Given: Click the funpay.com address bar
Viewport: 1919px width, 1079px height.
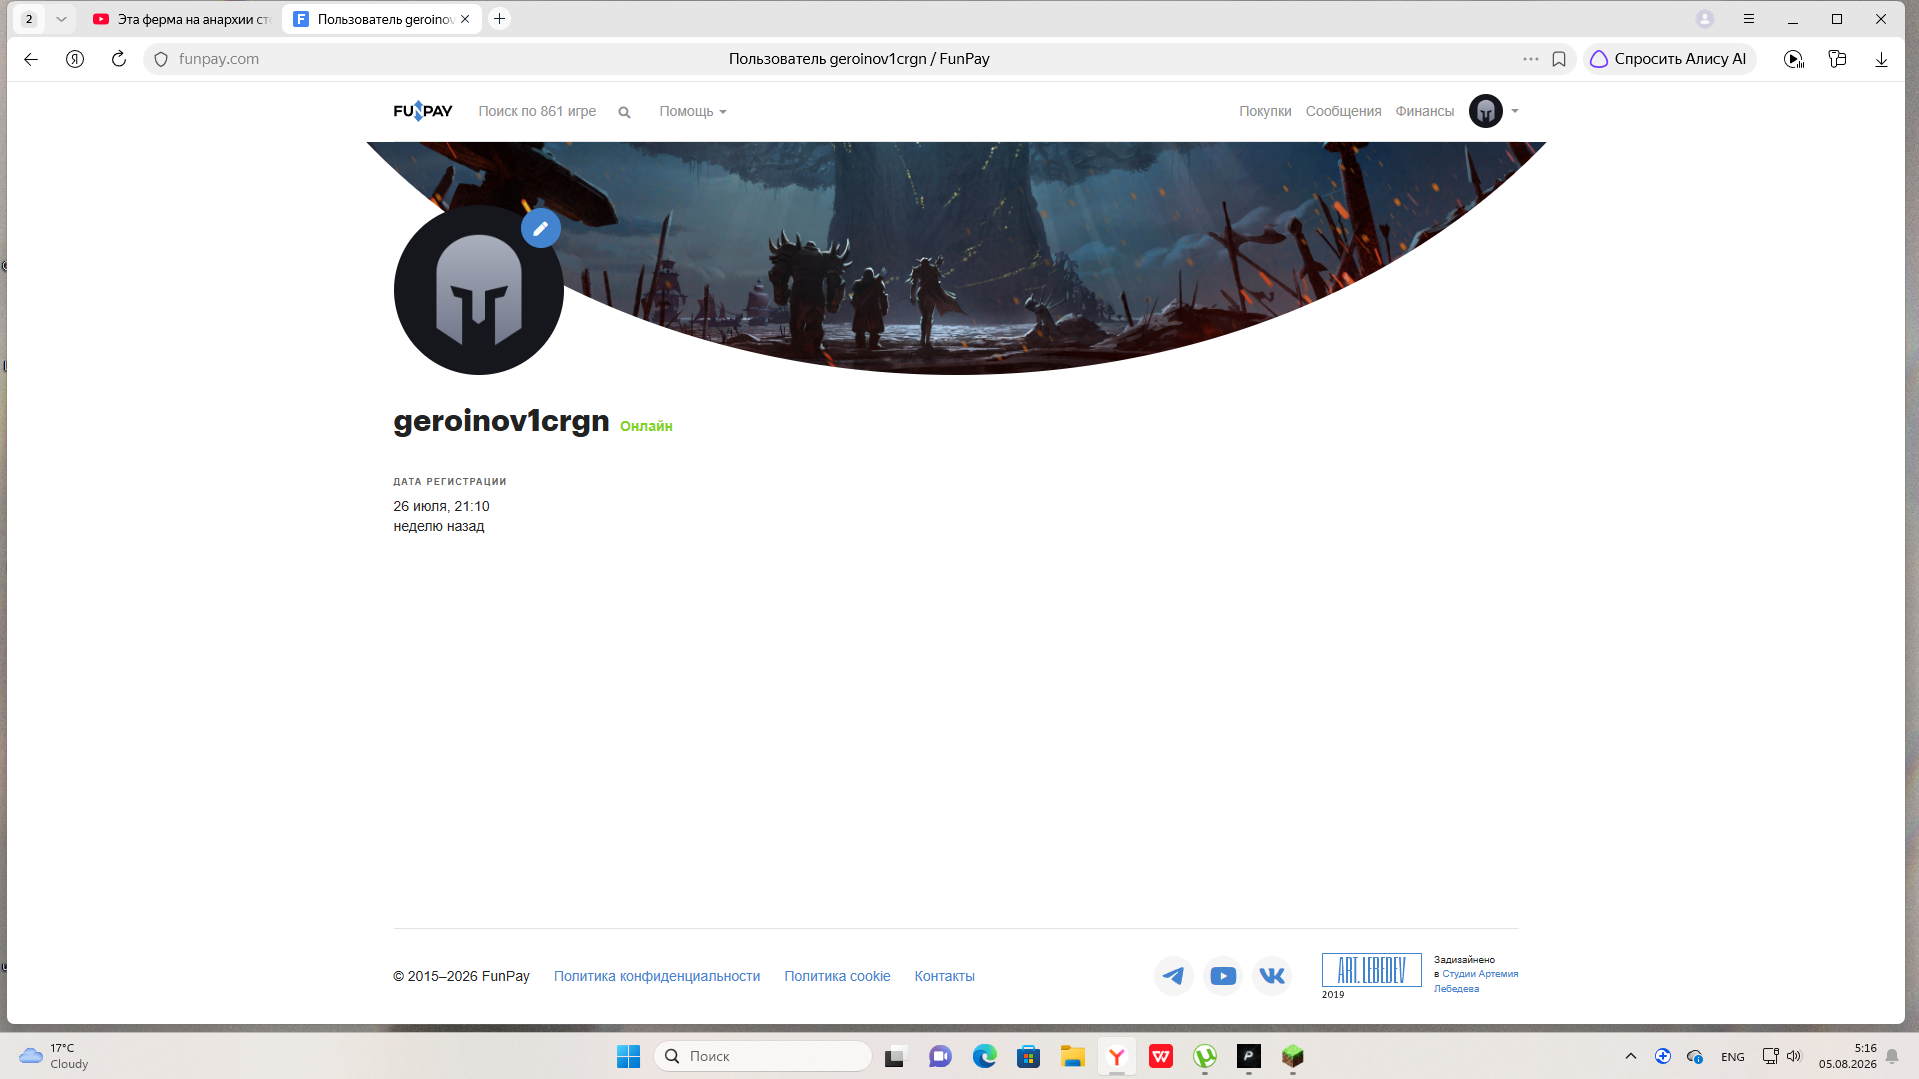Looking at the screenshot, I should [858, 59].
